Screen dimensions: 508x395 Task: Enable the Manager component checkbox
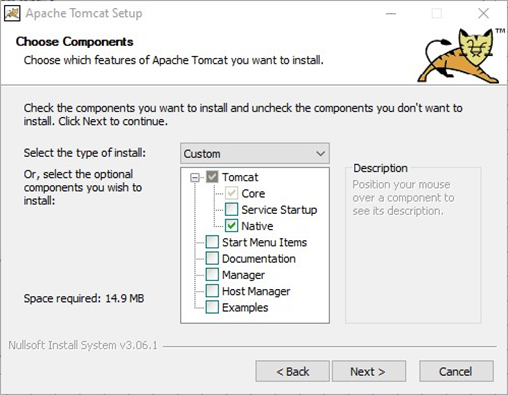[x=212, y=275]
